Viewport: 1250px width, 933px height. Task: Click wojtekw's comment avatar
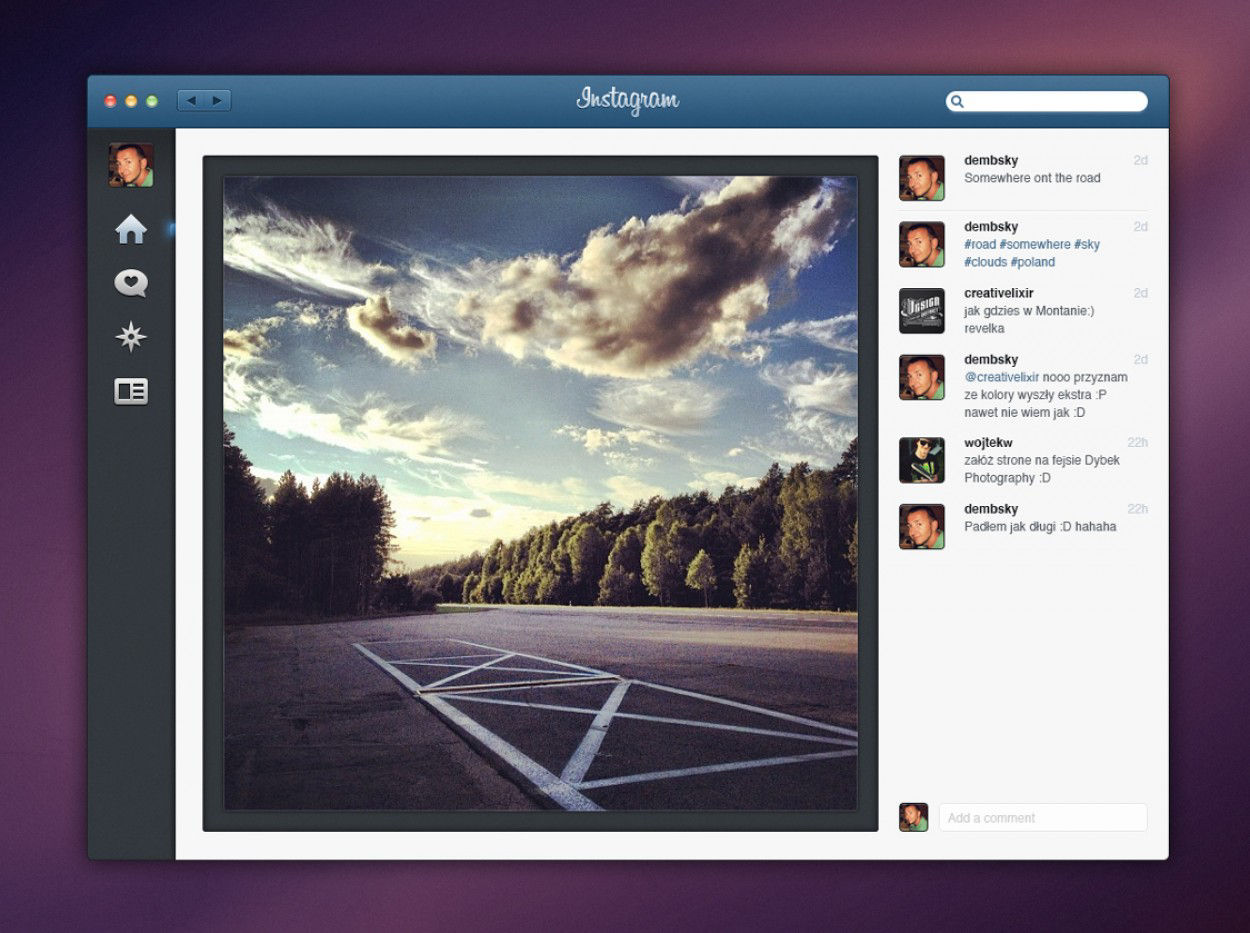tap(921, 460)
